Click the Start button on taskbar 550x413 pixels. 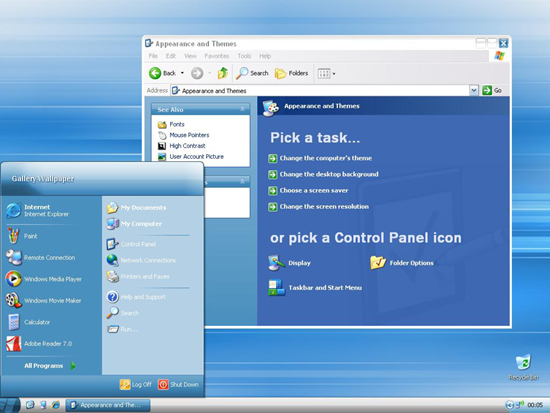tap(10, 405)
